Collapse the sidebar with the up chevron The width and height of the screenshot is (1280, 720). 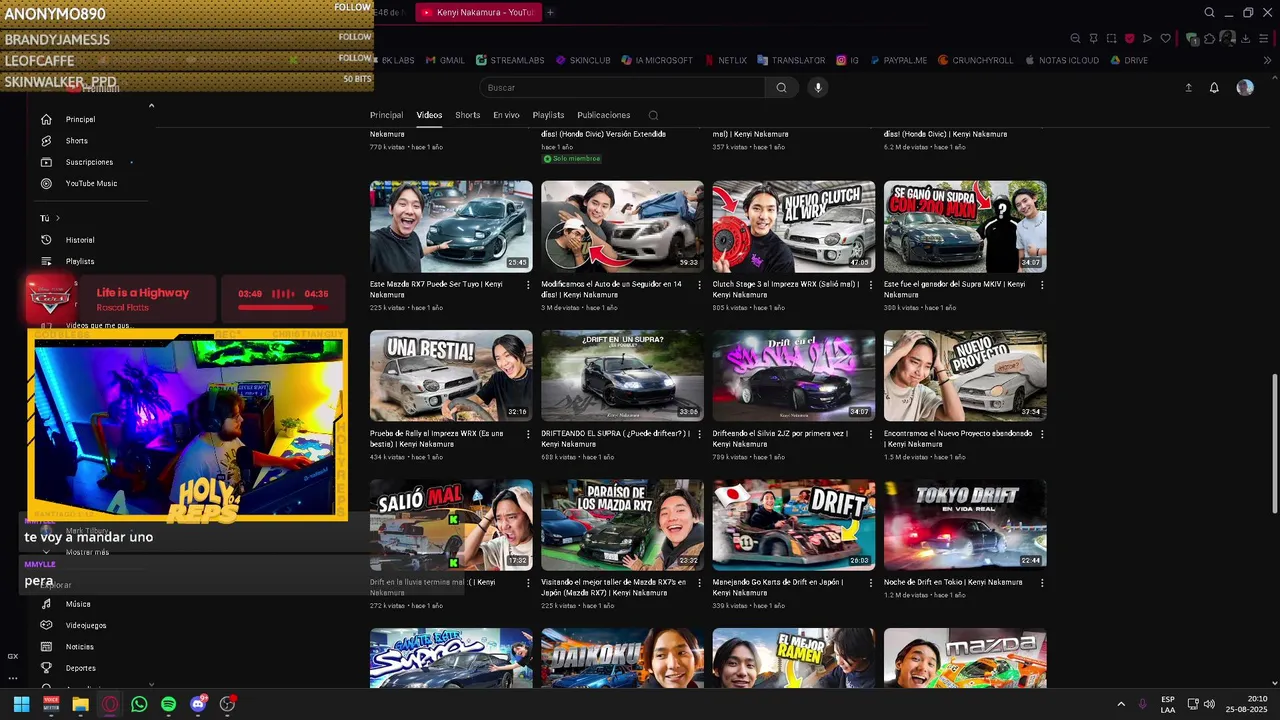coord(151,105)
